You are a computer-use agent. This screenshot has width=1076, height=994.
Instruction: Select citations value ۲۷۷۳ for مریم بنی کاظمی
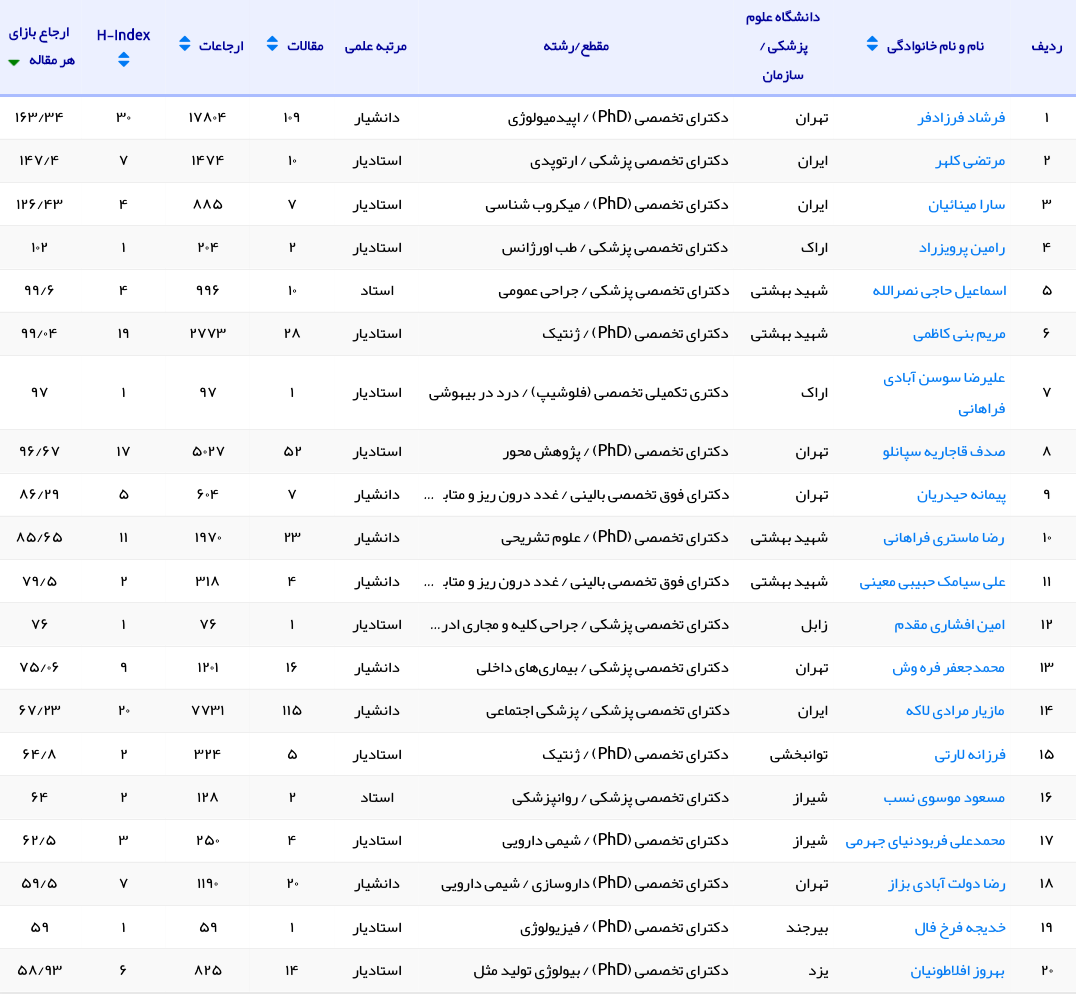pos(207,334)
